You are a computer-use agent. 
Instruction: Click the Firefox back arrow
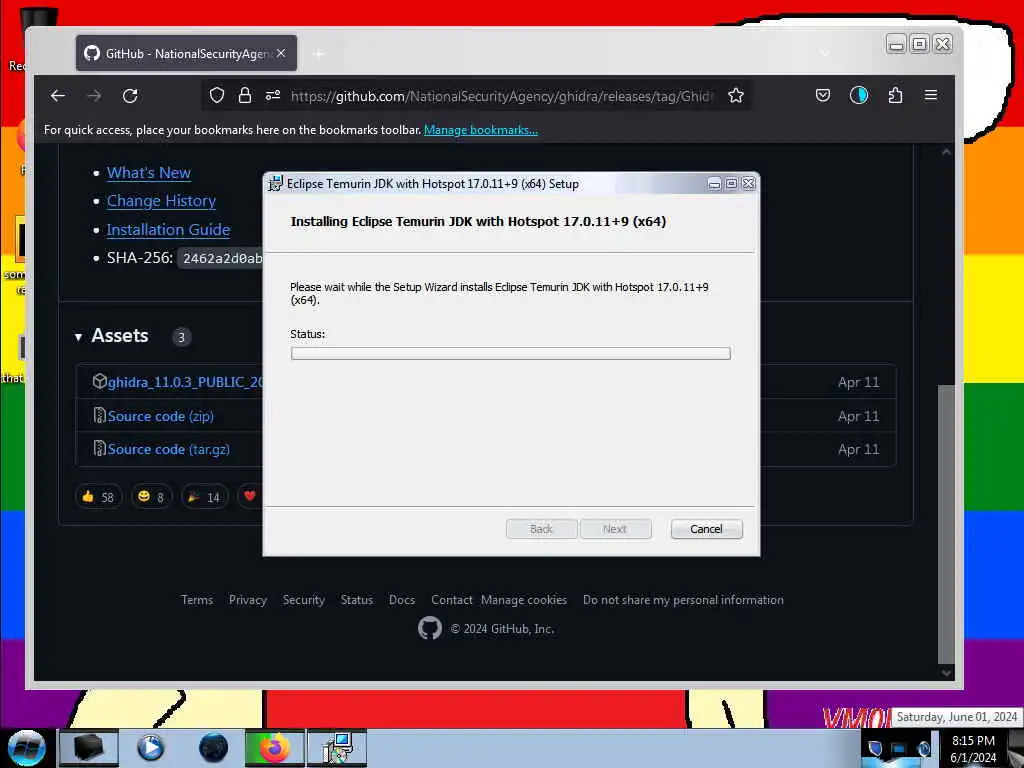point(57,96)
